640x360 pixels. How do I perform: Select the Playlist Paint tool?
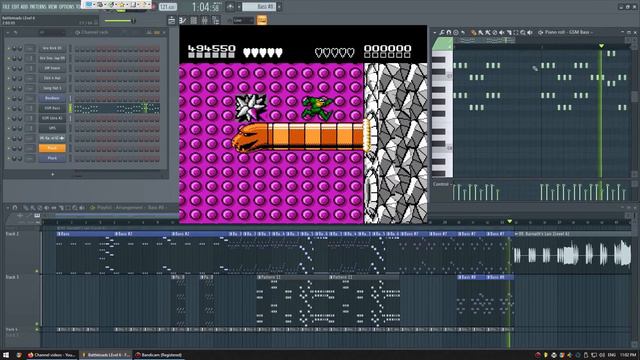[x=33, y=207]
